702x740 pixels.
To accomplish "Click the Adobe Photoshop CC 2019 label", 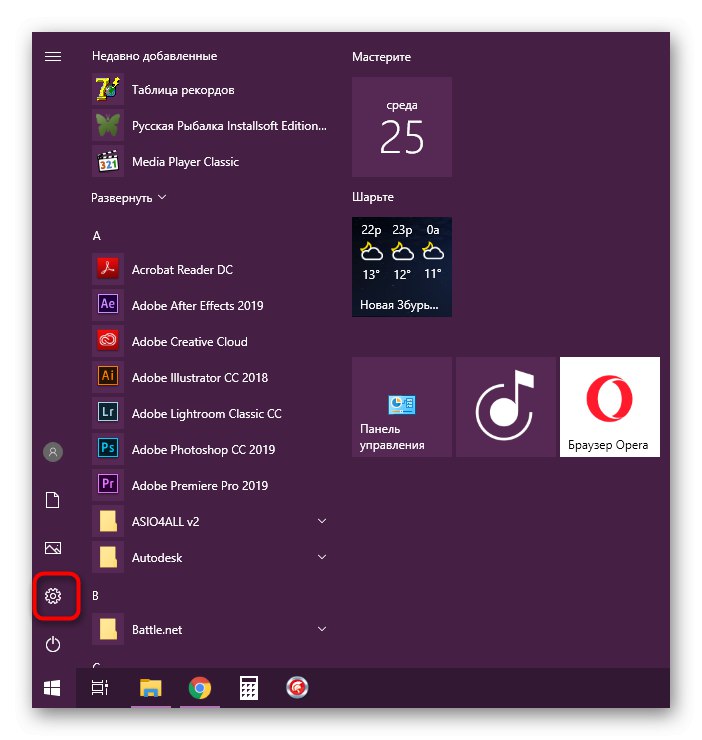I will pos(203,450).
